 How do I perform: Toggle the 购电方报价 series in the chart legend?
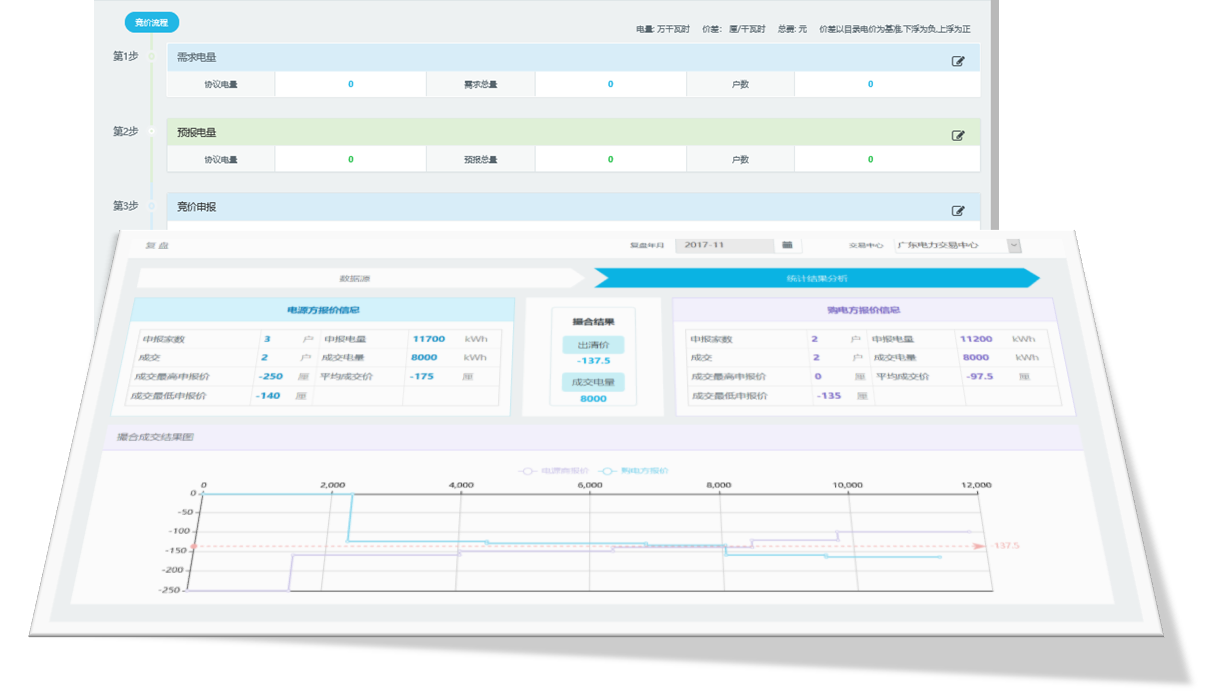point(633,470)
